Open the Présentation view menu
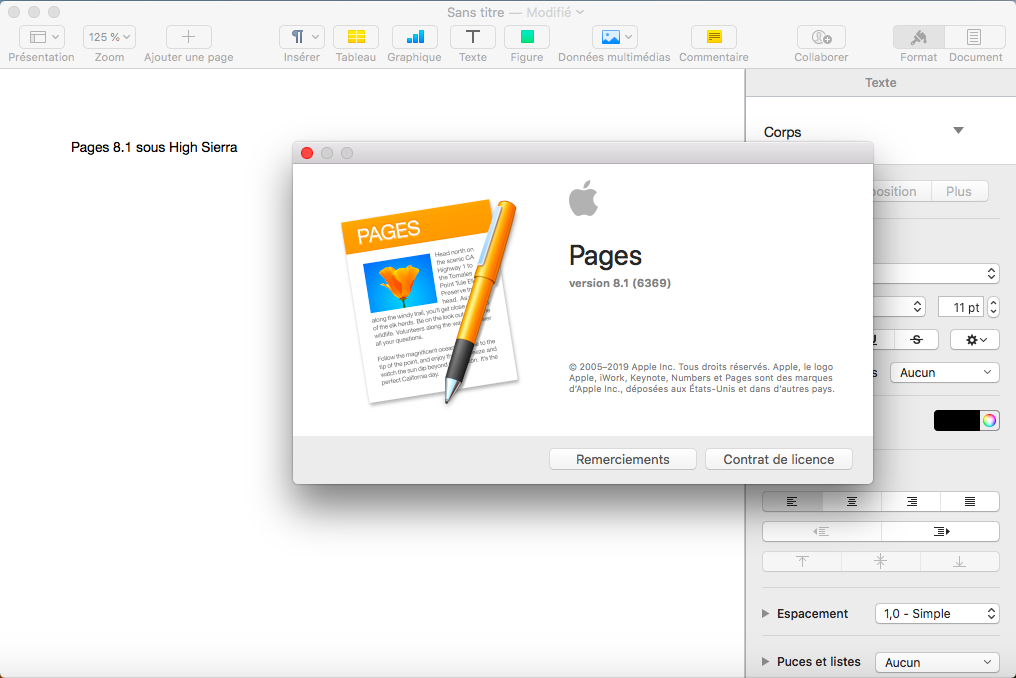1016x678 pixels. click(x=41, y=37)
